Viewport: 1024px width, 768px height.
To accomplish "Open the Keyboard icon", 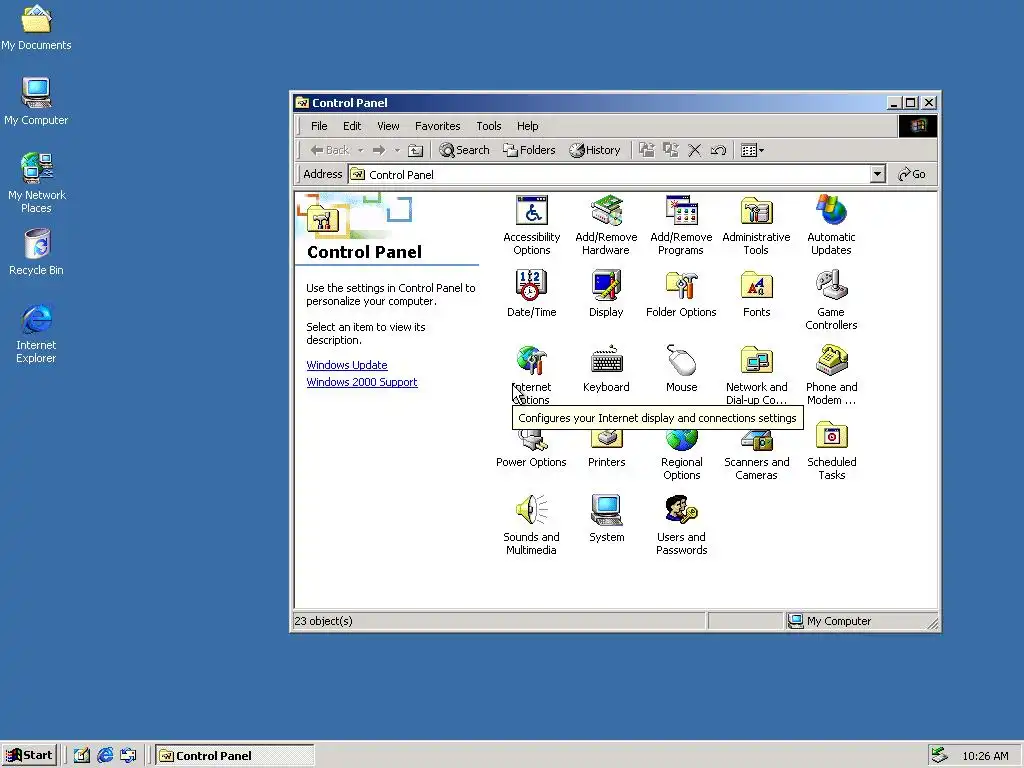I will (x=606, y=369).
